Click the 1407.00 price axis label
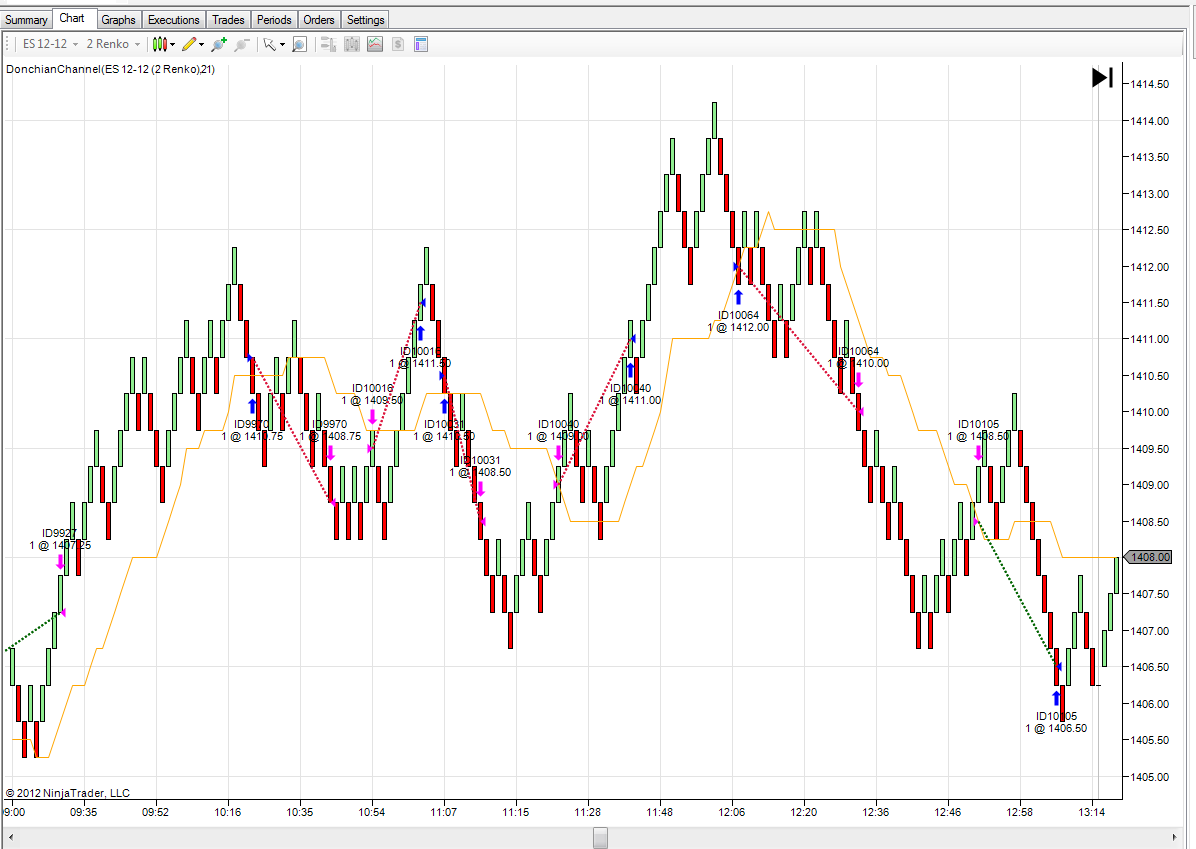1196x849 pixels. click(1149, 631)
